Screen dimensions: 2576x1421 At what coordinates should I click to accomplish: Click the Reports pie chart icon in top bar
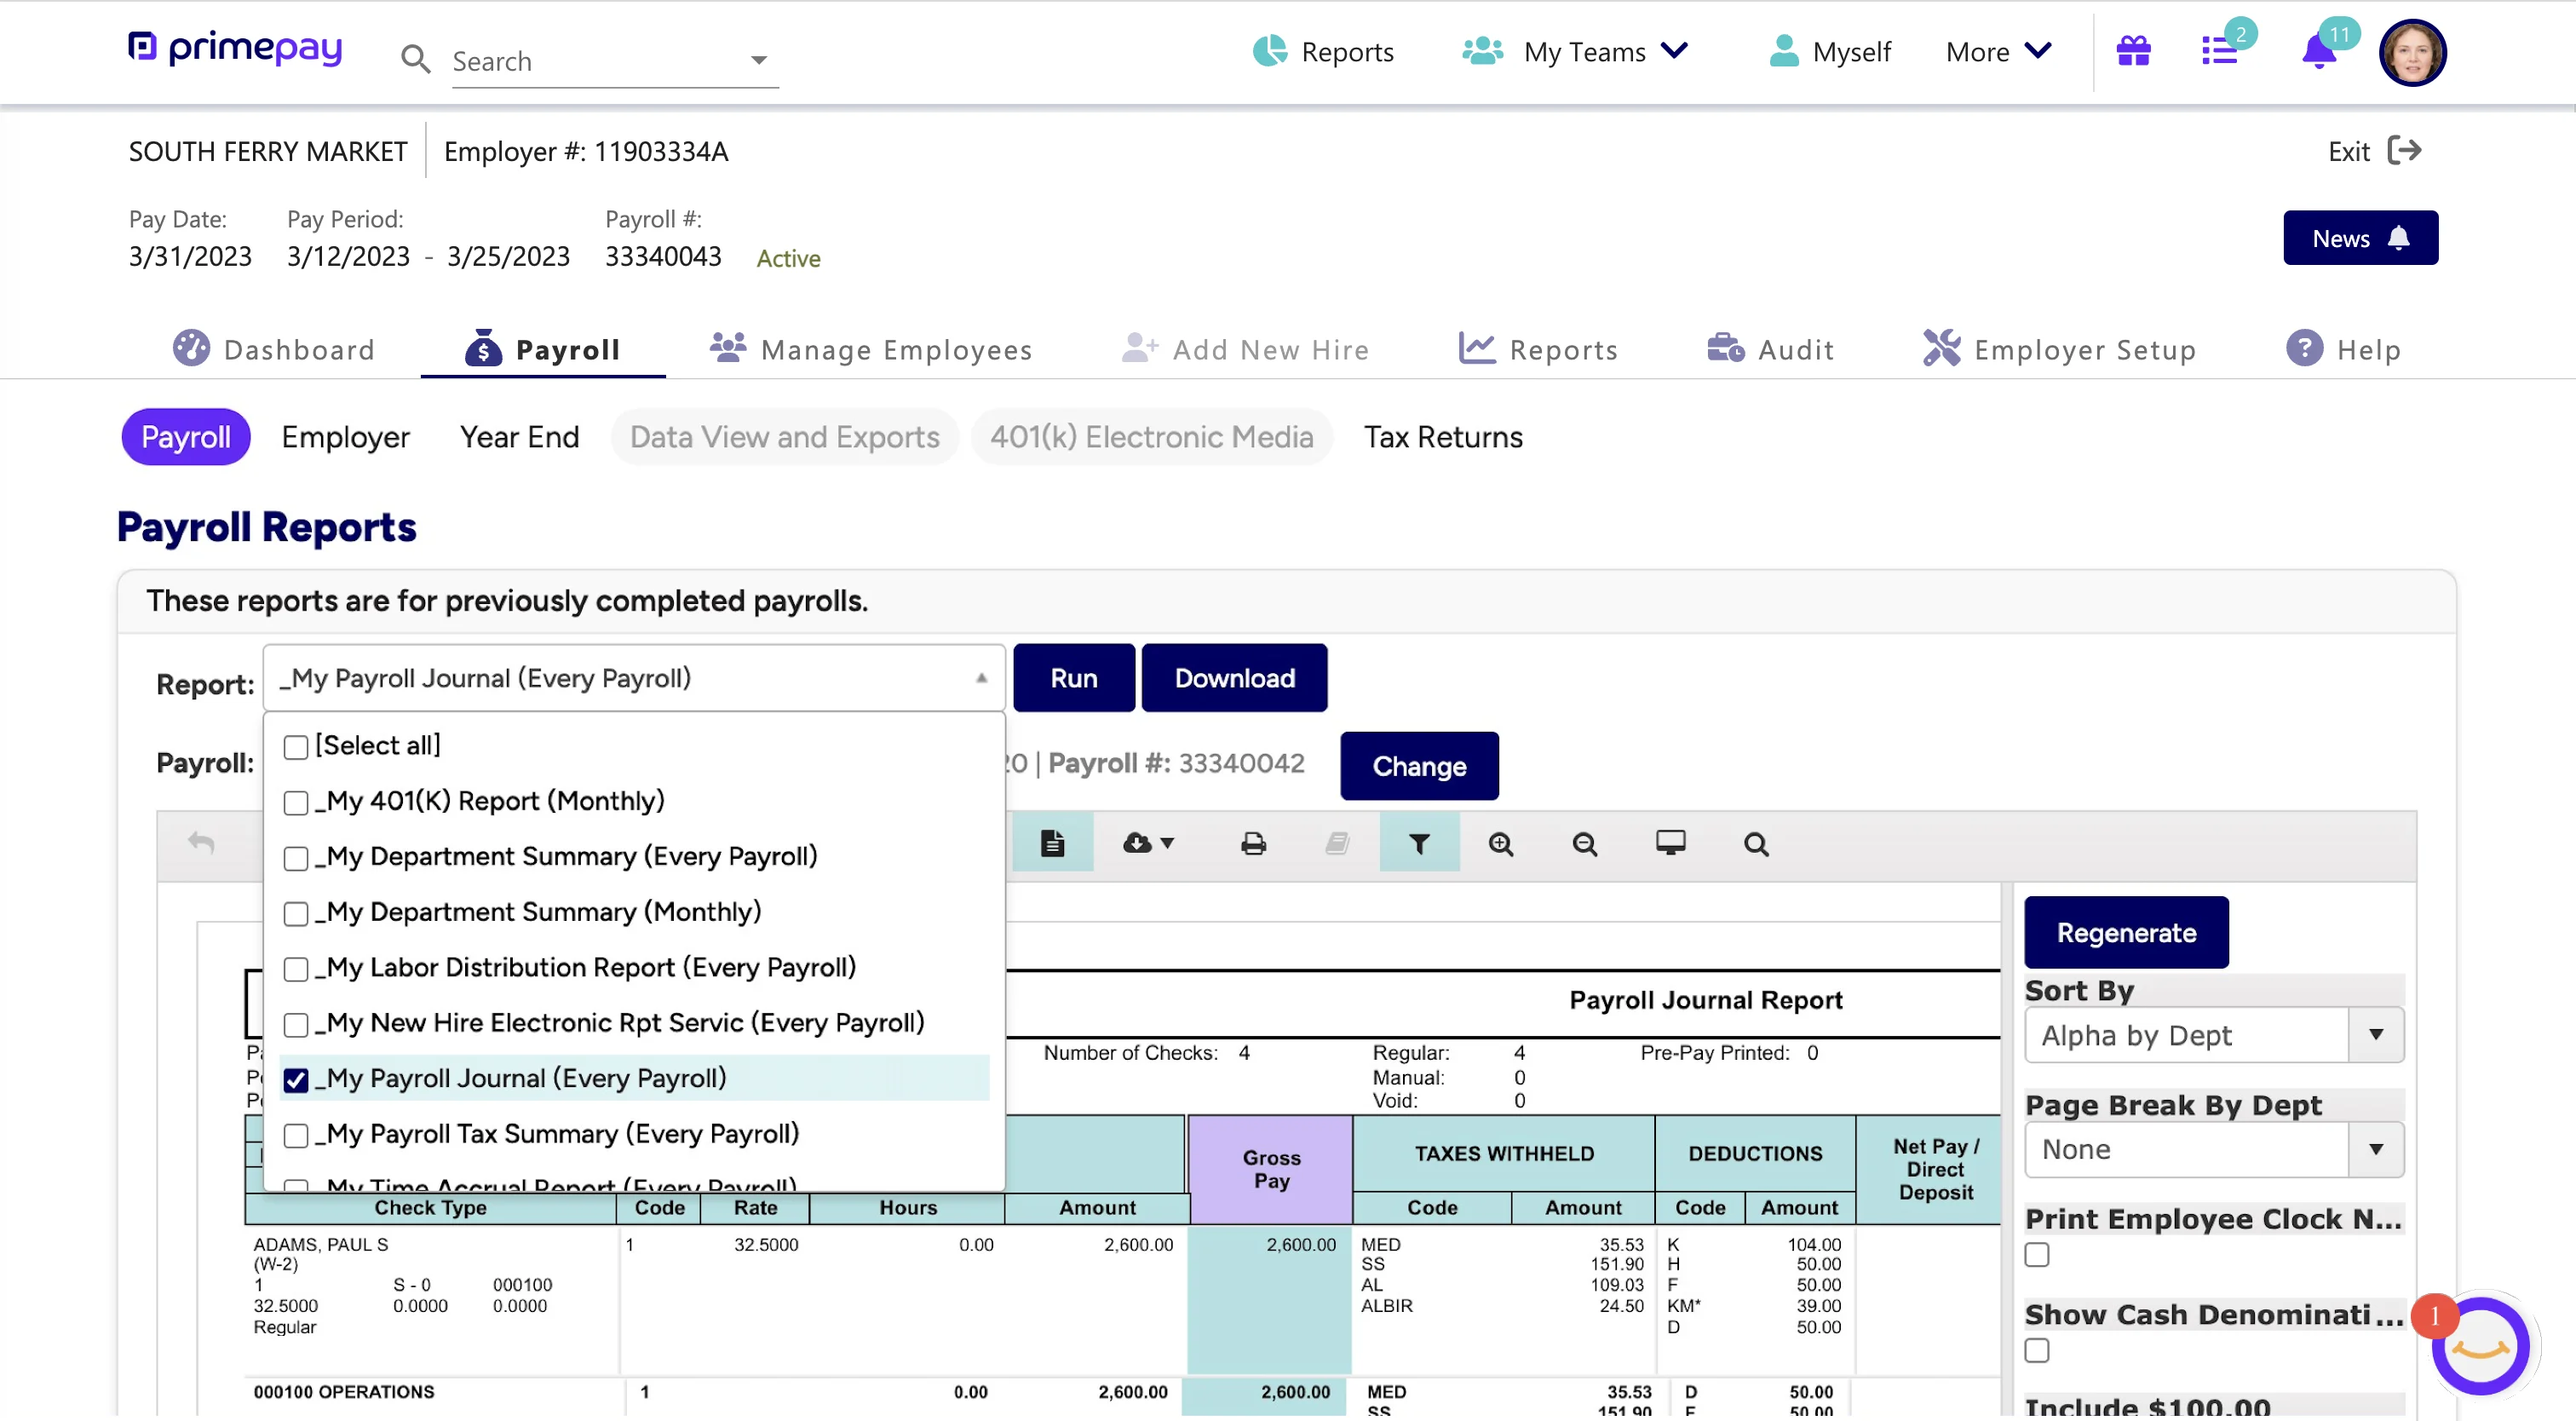pyautogui.click(x=1270, y=51)
